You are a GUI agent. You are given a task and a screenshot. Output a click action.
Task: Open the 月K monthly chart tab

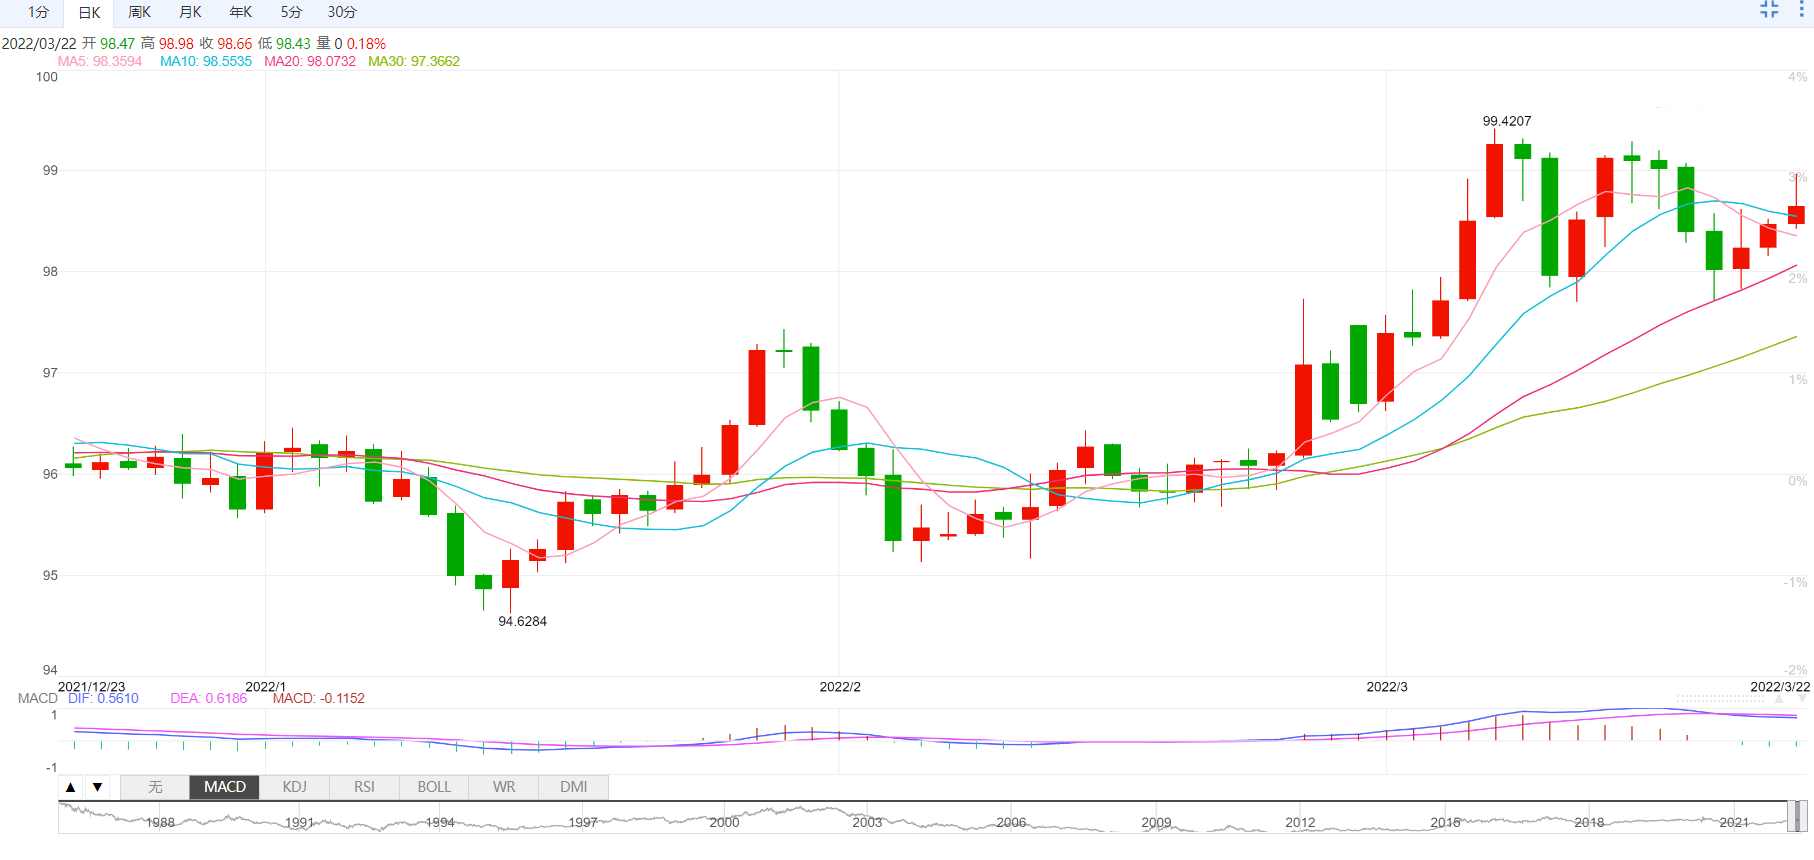(190, 12)
